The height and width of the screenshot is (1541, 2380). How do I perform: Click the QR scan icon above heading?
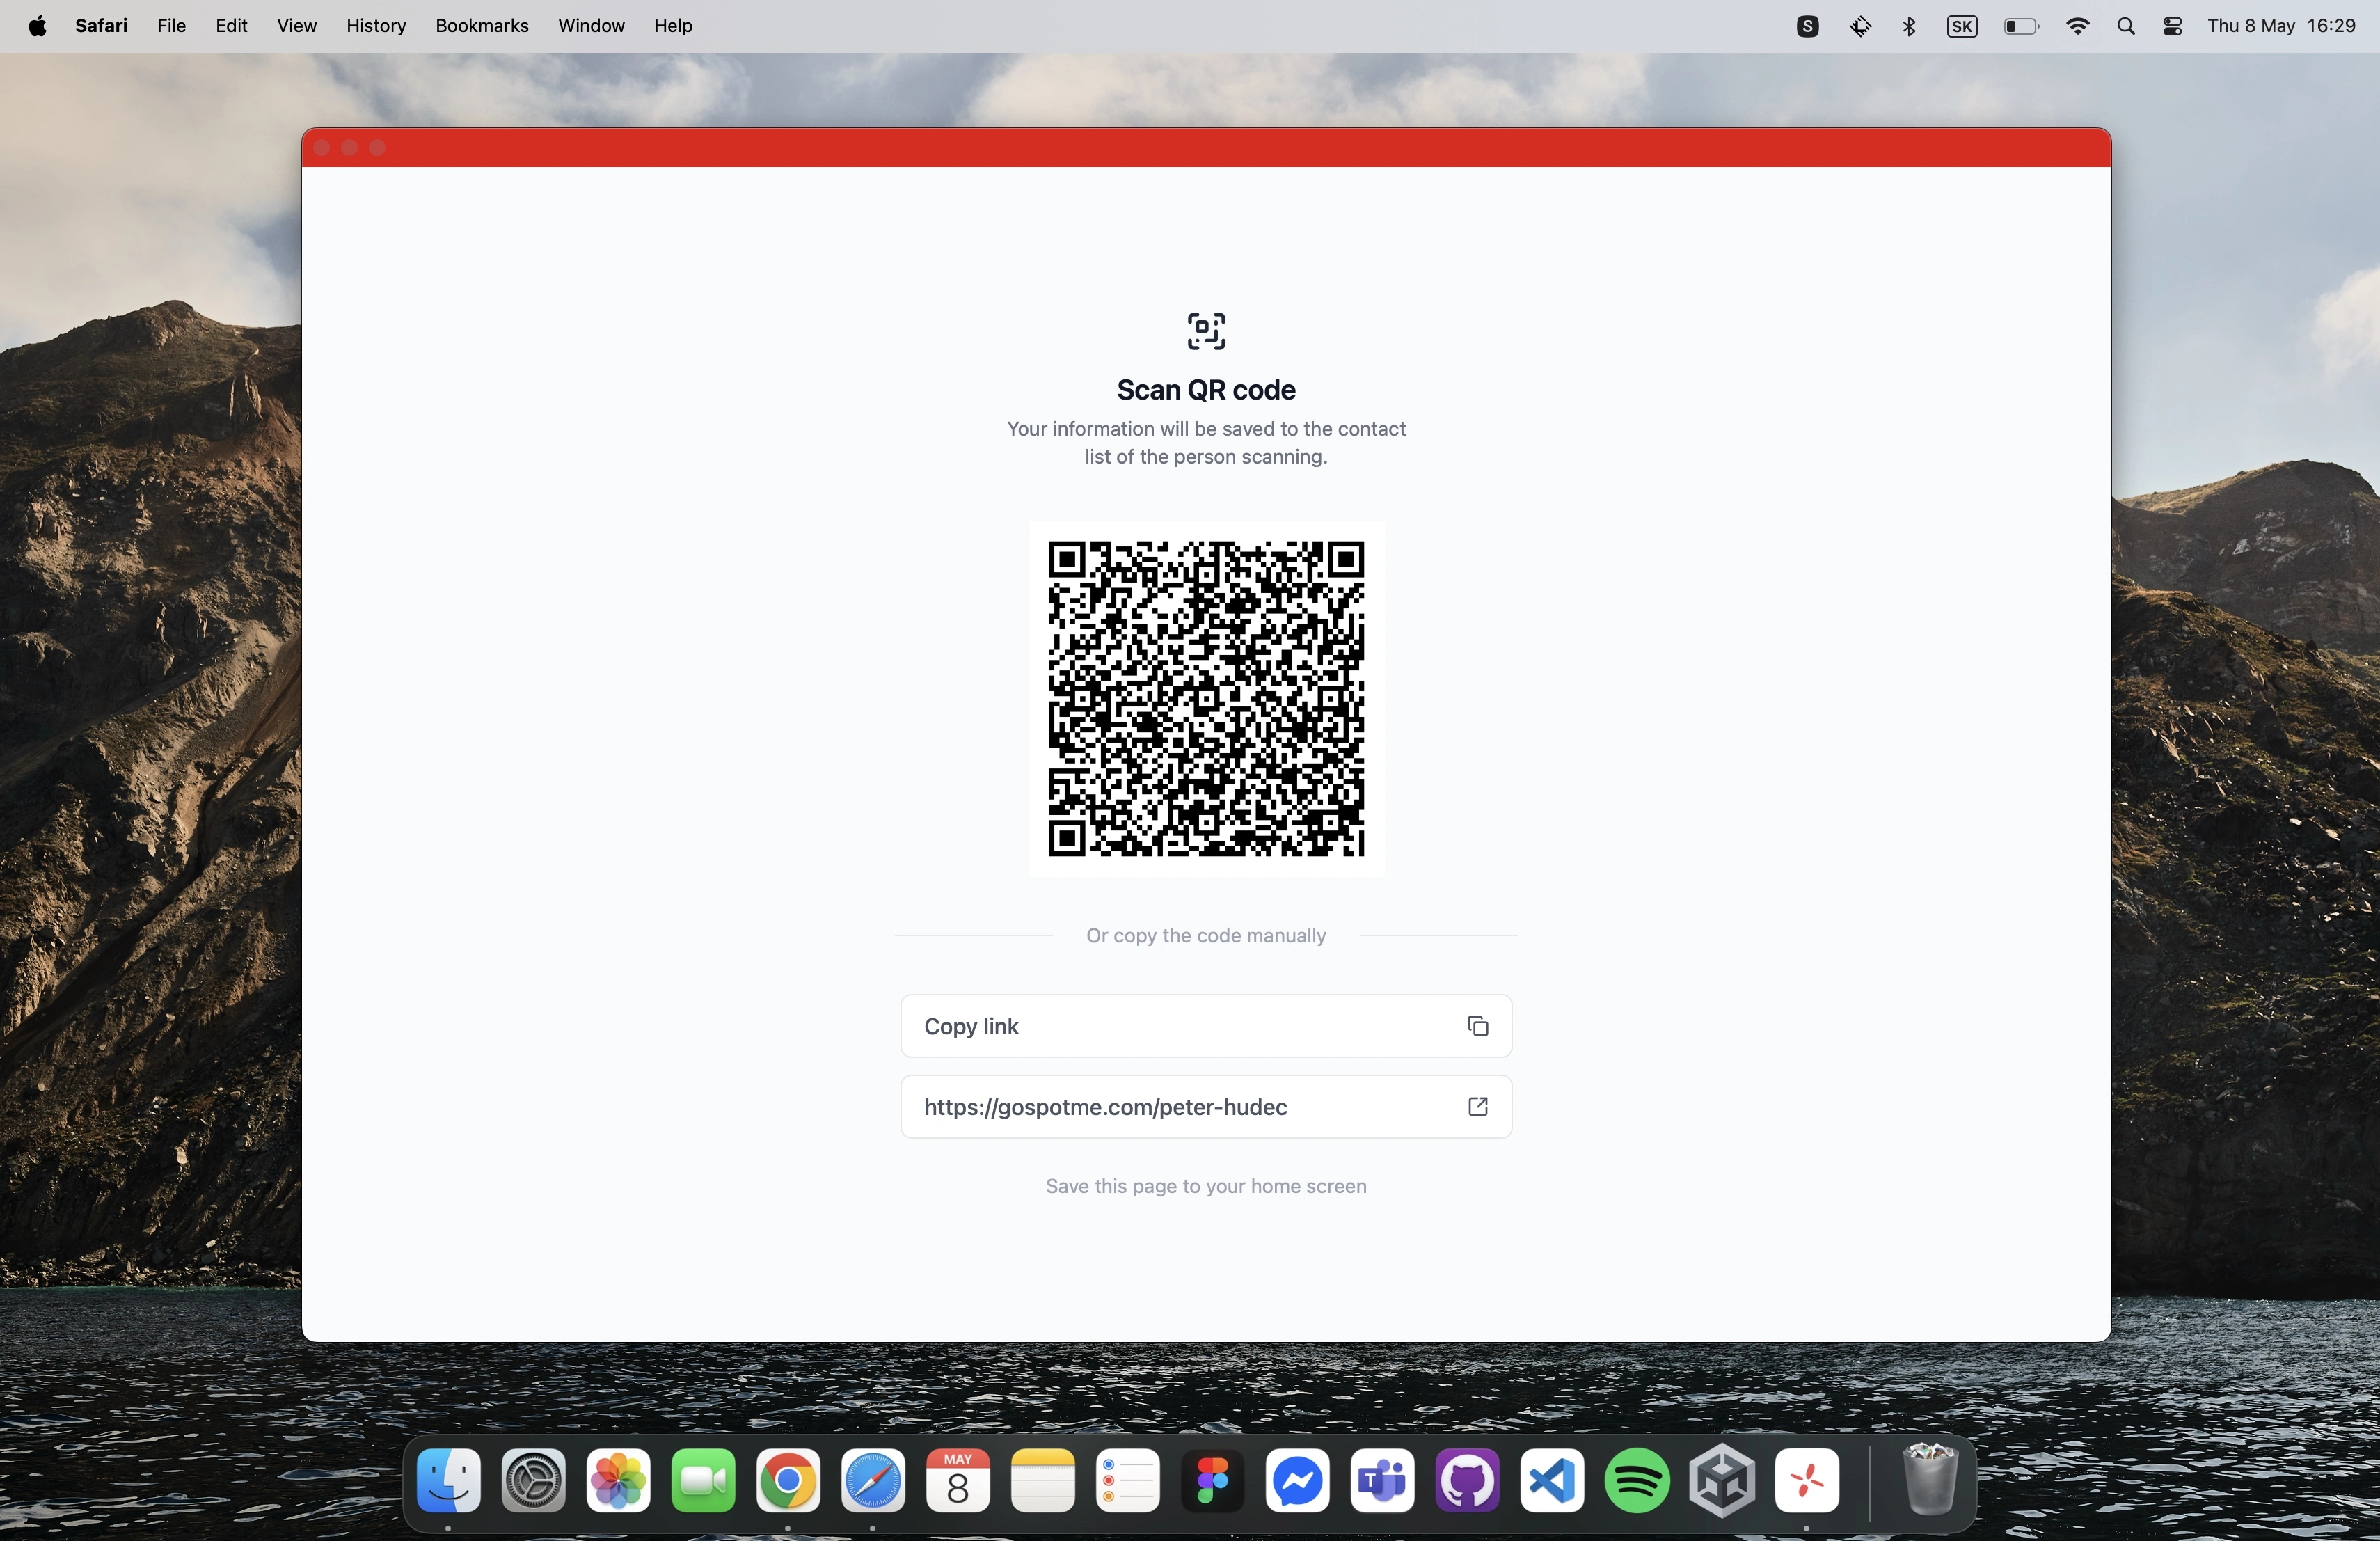(x=1206, y=331)
